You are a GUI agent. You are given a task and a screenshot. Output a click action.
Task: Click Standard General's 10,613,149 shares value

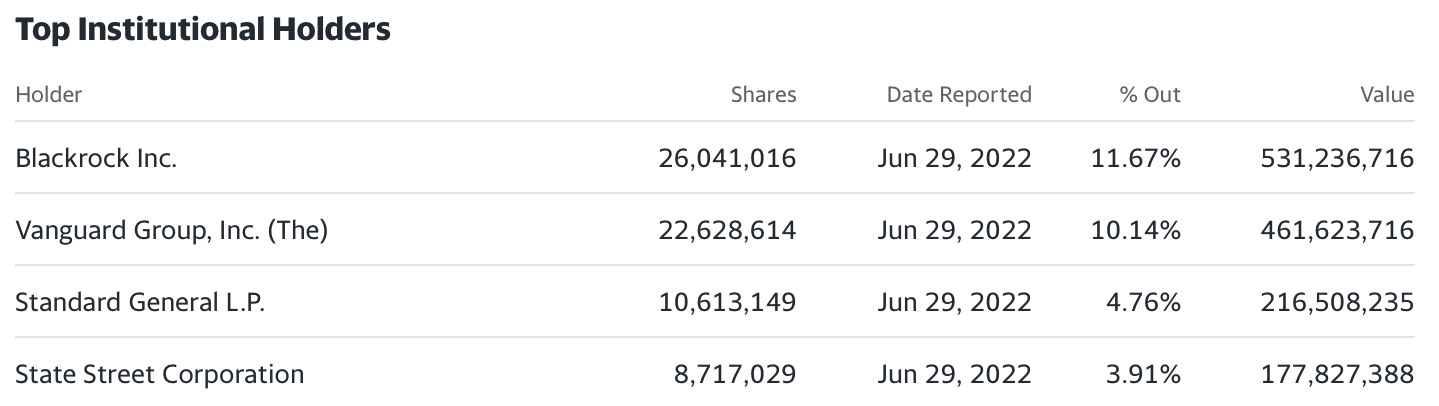pos(728,303)
